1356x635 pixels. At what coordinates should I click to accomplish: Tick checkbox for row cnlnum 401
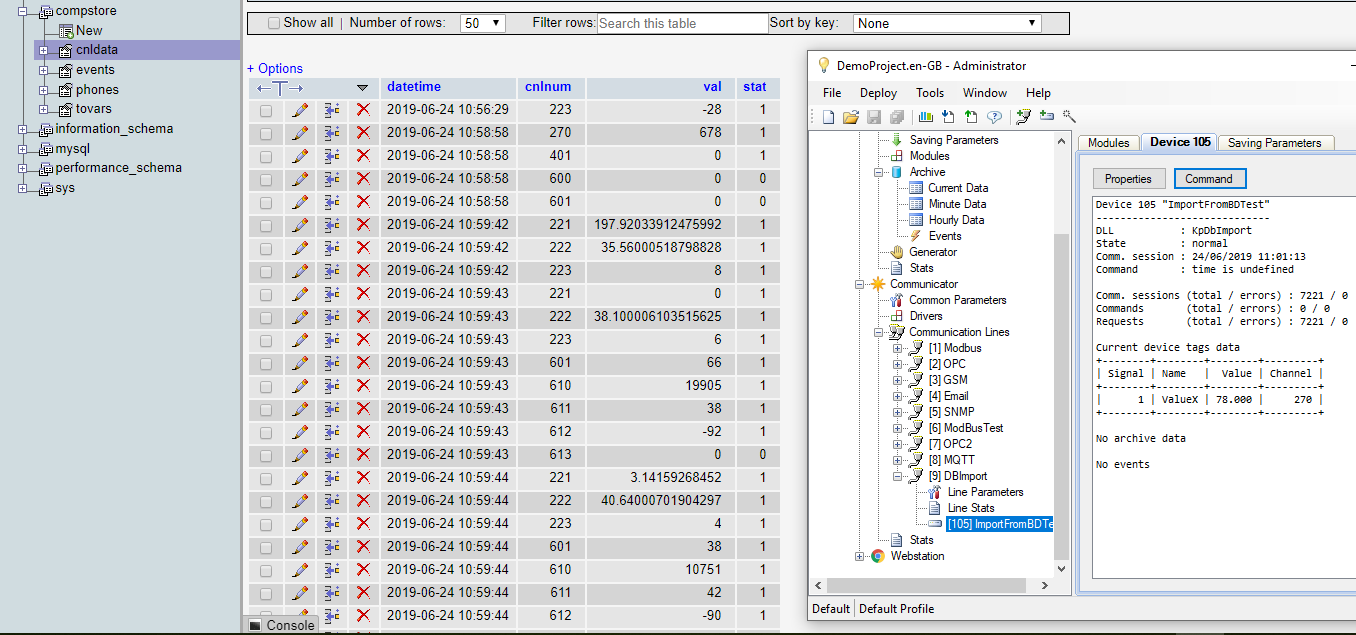coord(266,157)
